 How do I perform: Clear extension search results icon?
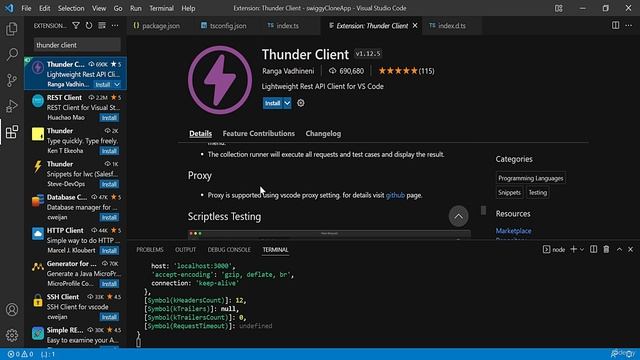[x=102, y=25]
